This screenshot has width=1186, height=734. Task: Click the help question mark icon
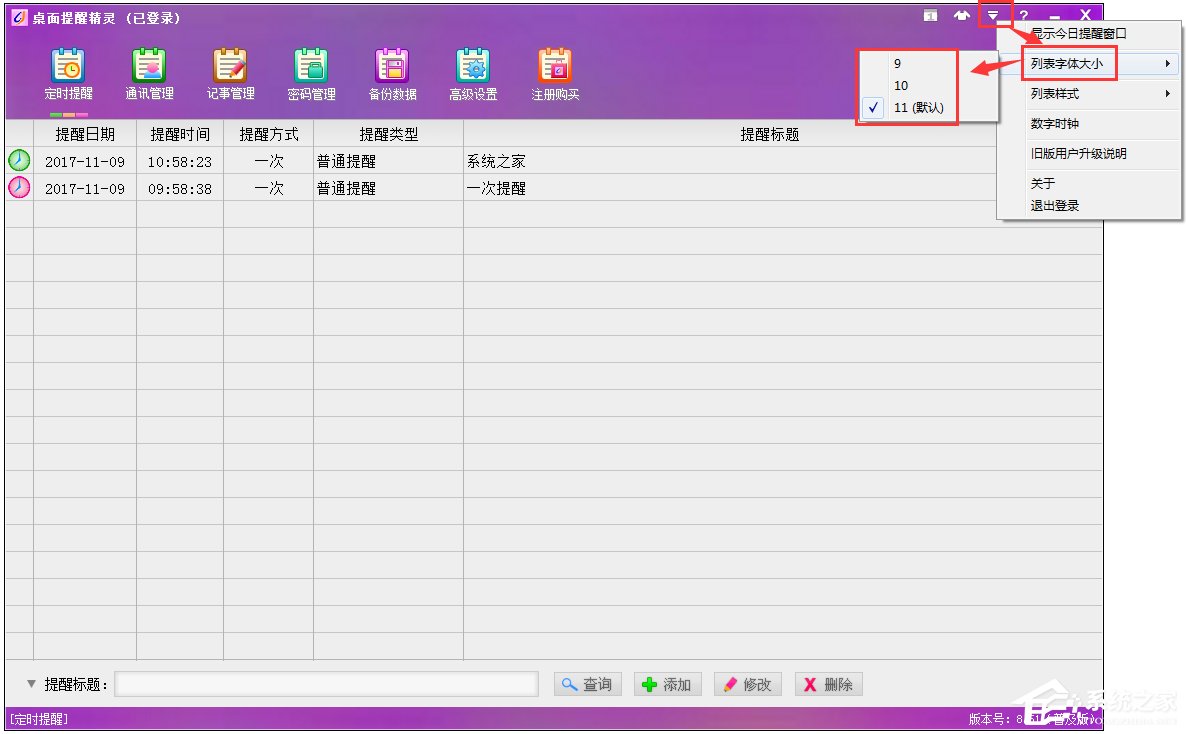click(x=1023, y=15)
